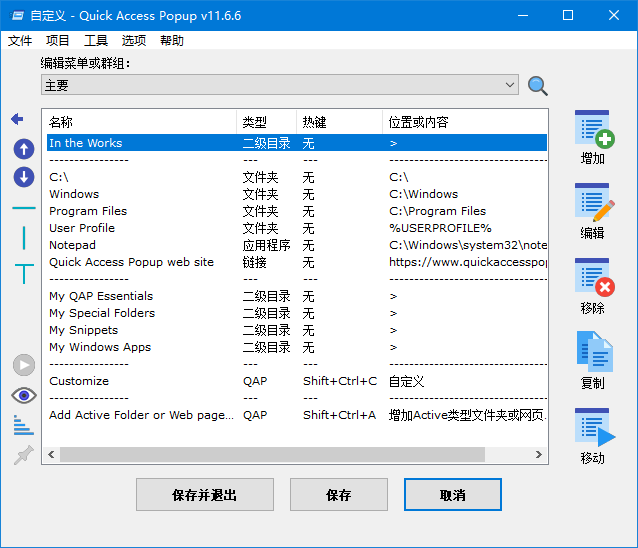Select the "Program Files" row
The width and height of the screenshot is (638, 548).
click(297, 211)
